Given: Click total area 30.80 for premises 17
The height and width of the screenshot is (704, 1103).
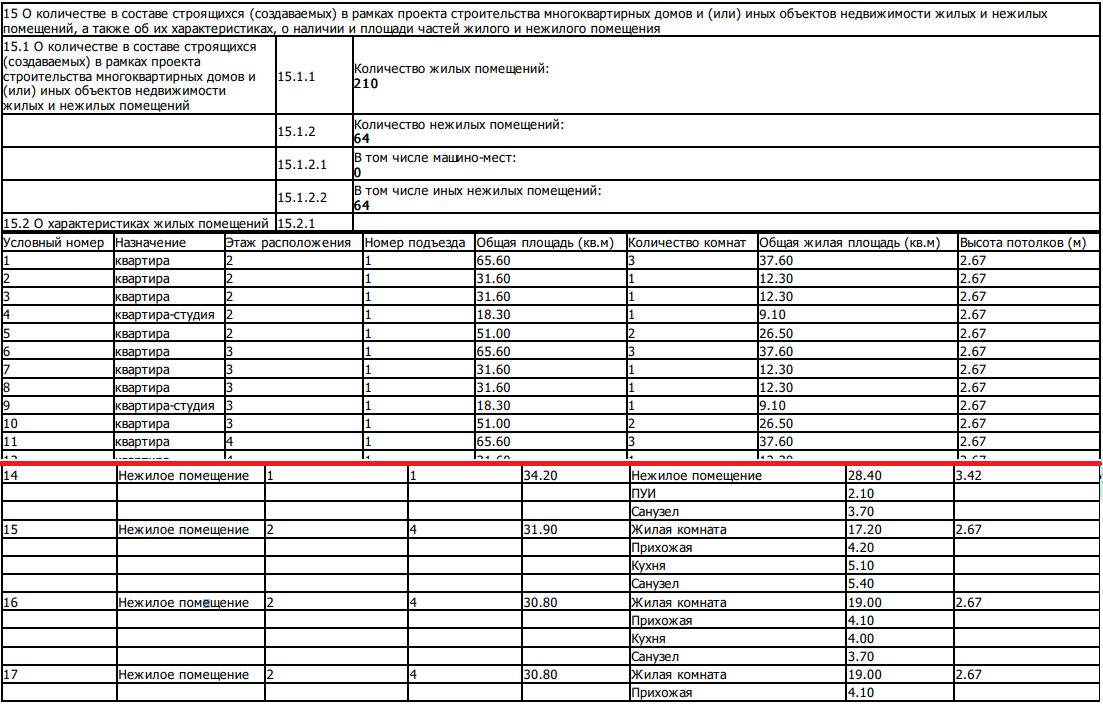Looking at the screenshot, I should coord(540,674).
